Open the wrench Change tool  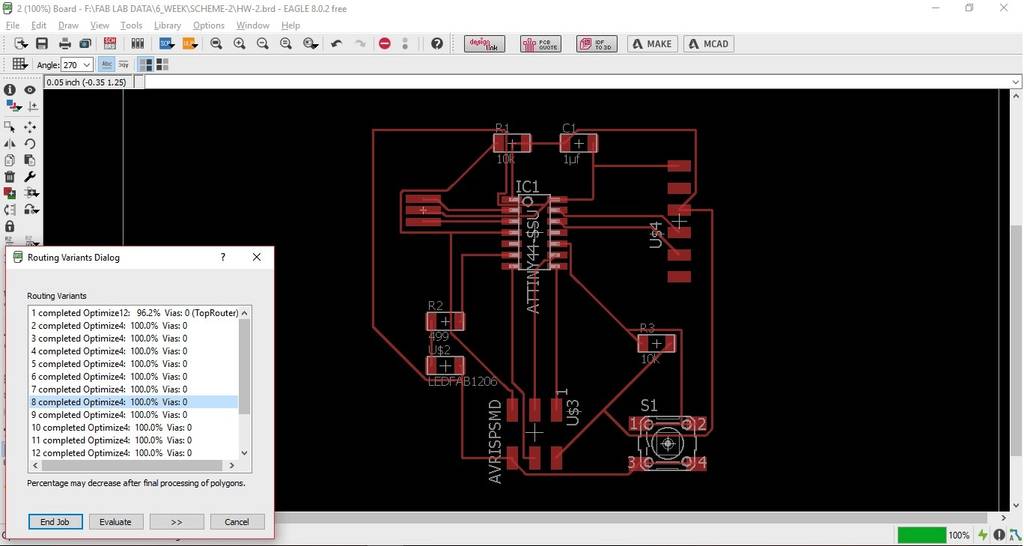[30, 176]
